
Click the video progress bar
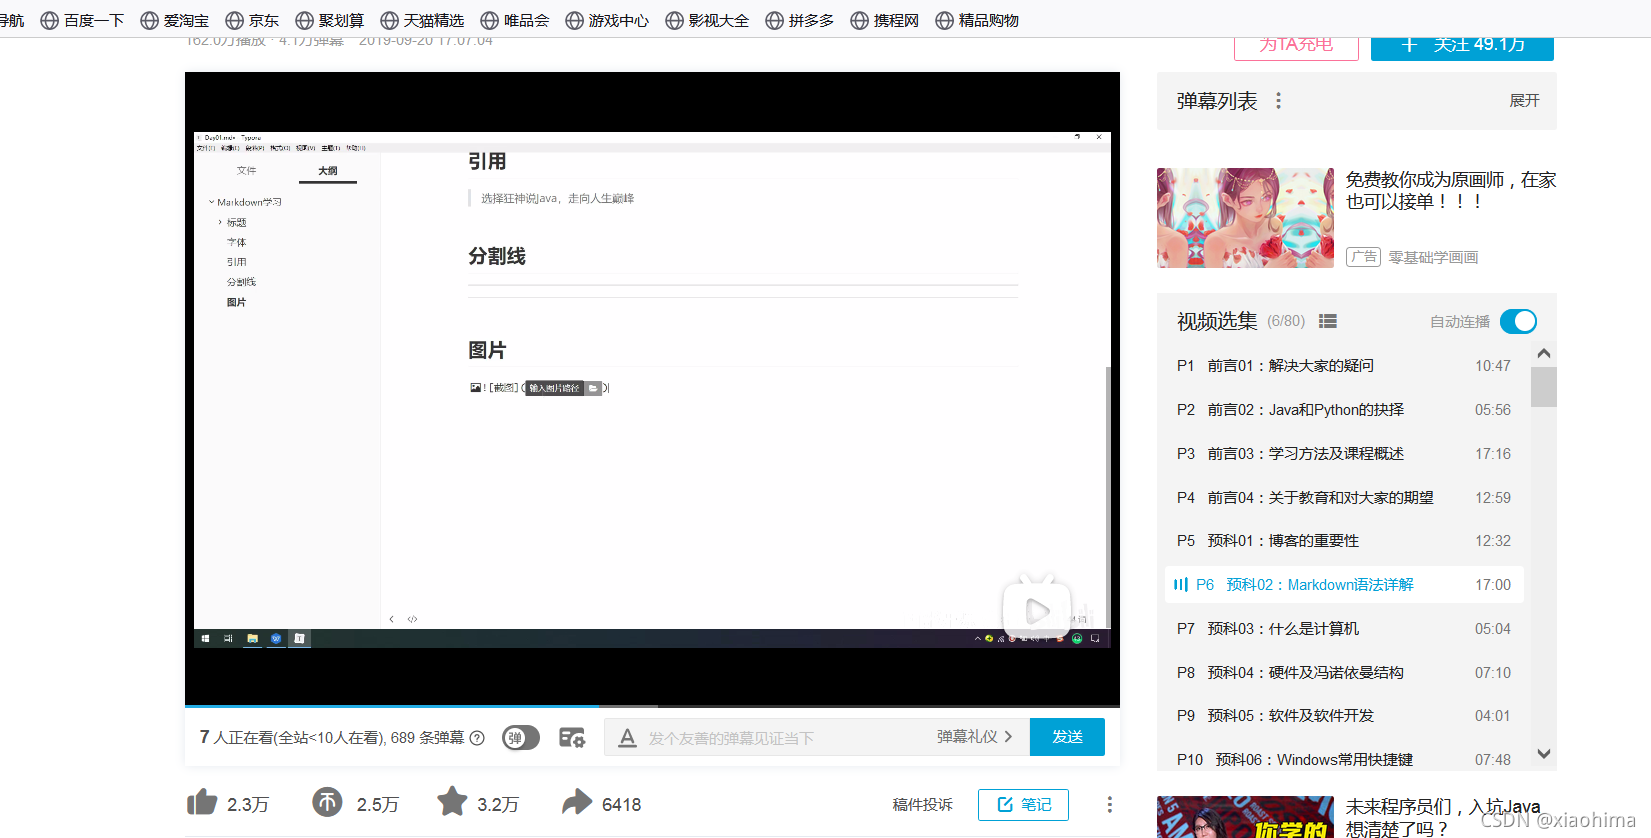click(x=652, y=706)
